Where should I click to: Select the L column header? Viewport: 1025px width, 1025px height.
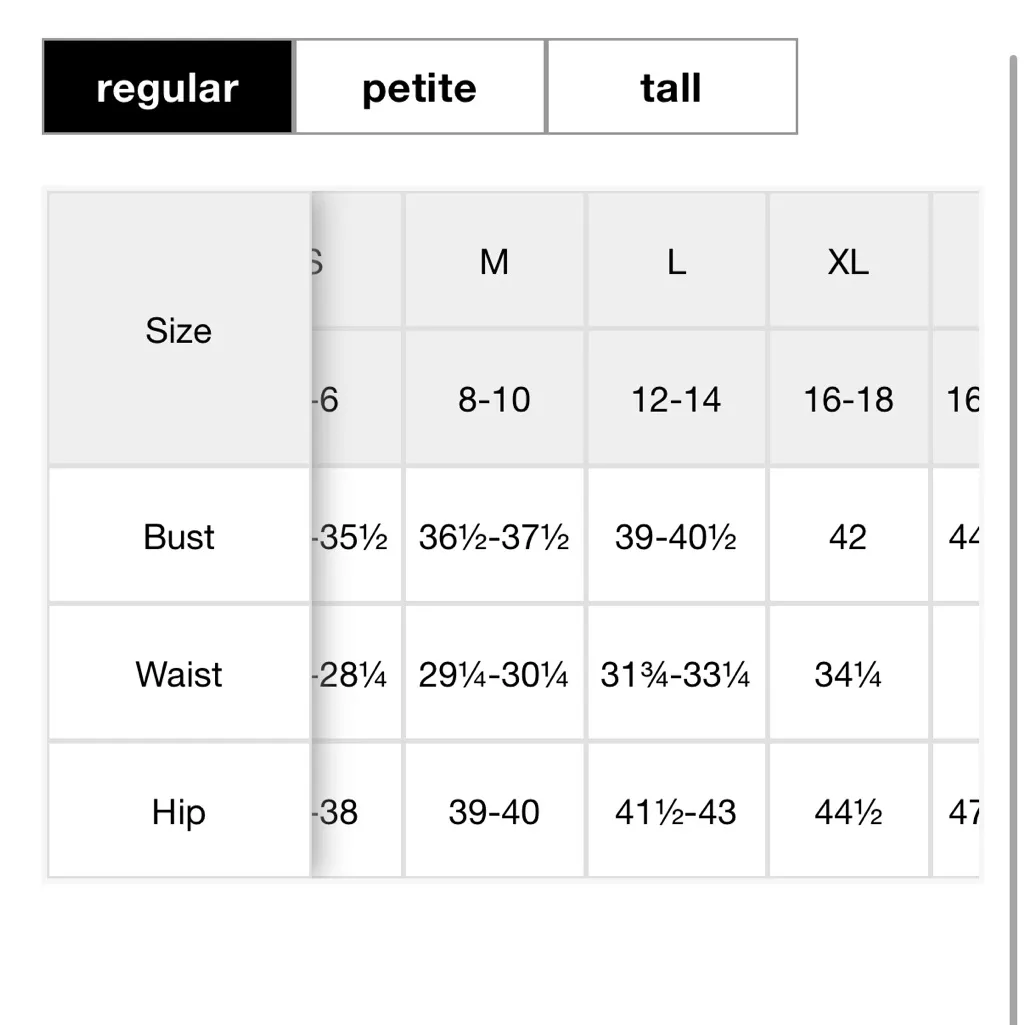coord(676,262)
